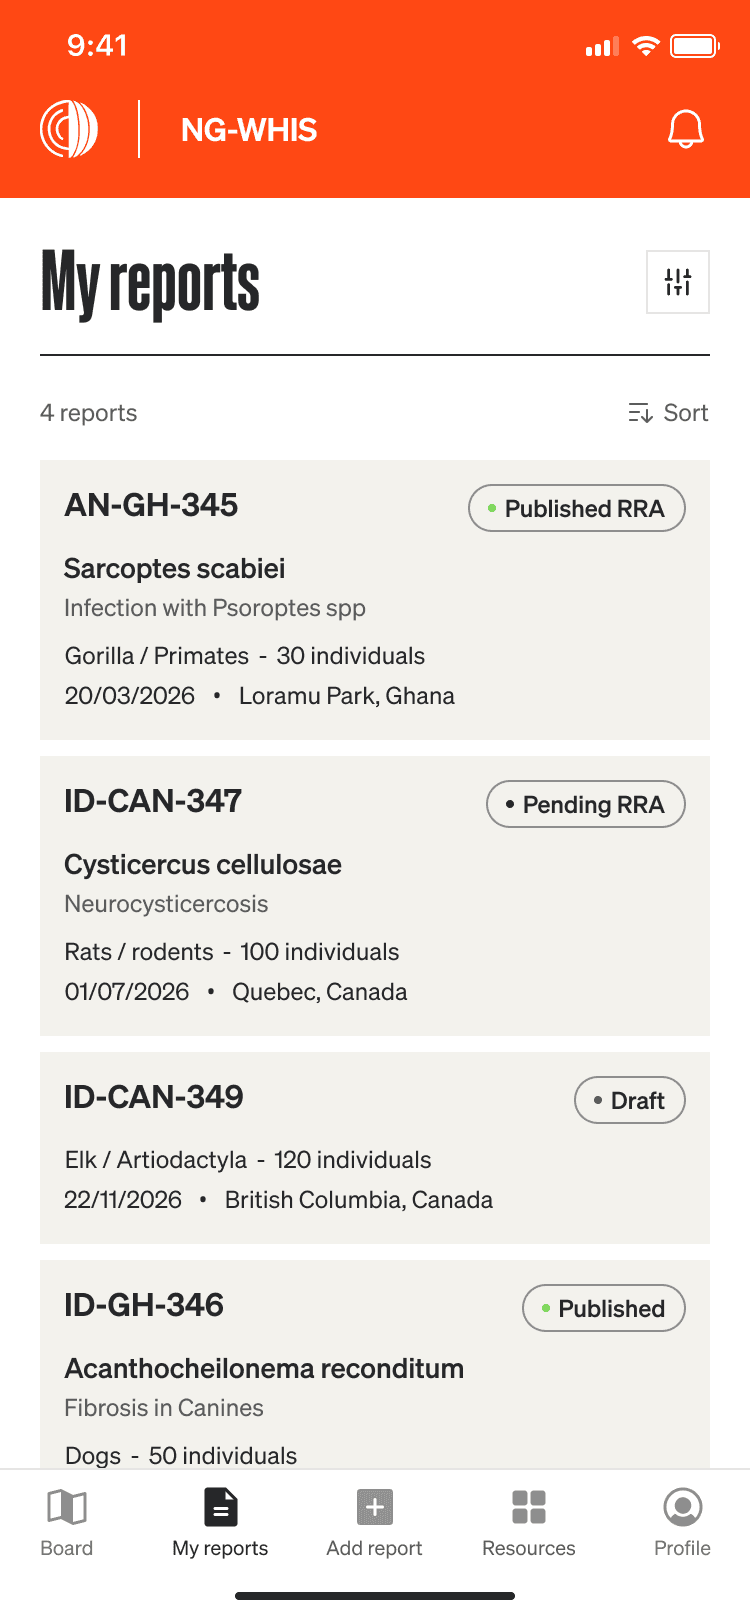The height and width of the screenshot is (1624, 750).
Task: Open the filter settings sliders icon
Action: tap(678, 282)
